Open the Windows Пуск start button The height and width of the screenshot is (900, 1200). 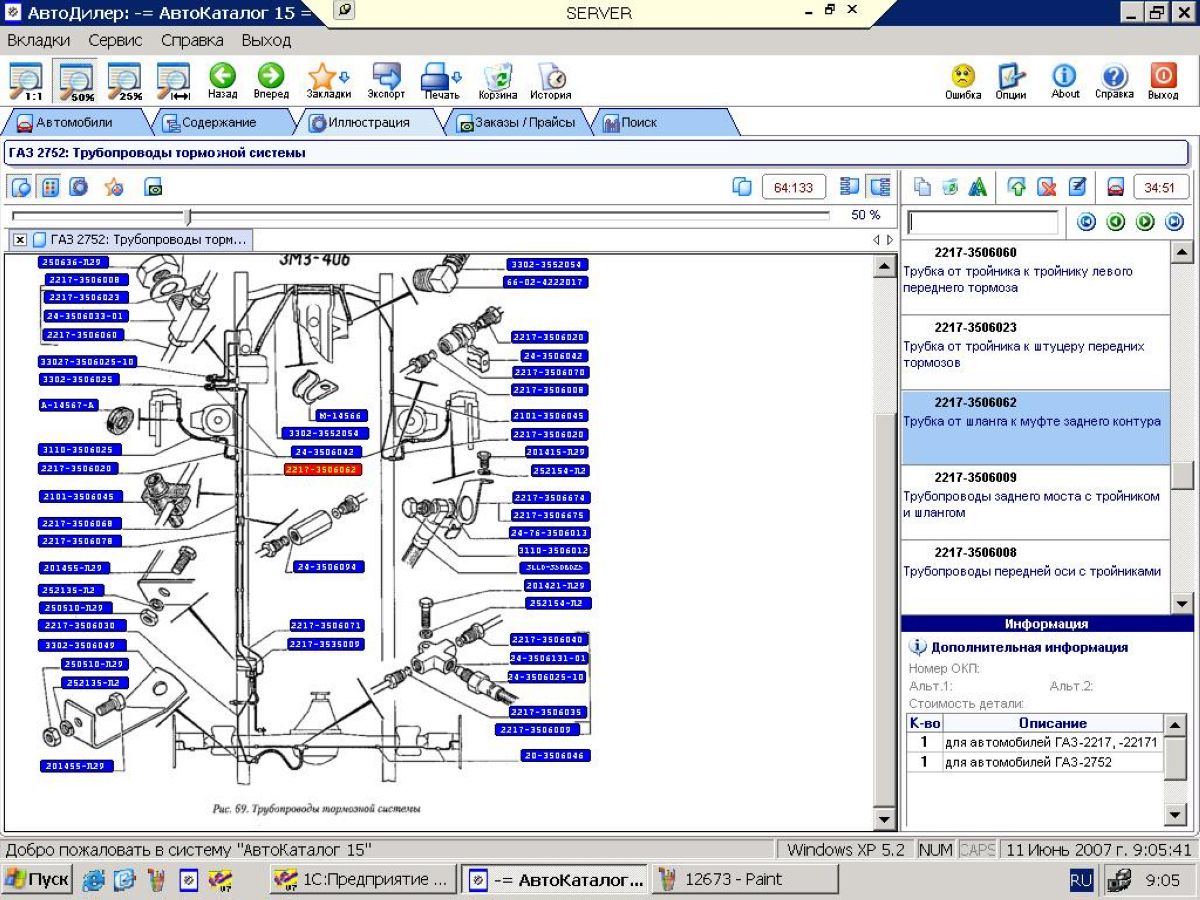tap(36, 880)
